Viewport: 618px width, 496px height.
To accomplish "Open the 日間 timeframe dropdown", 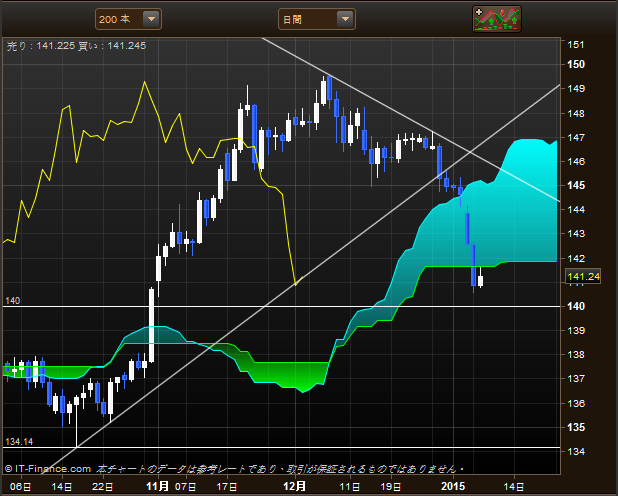I will [x=316, y=19].
